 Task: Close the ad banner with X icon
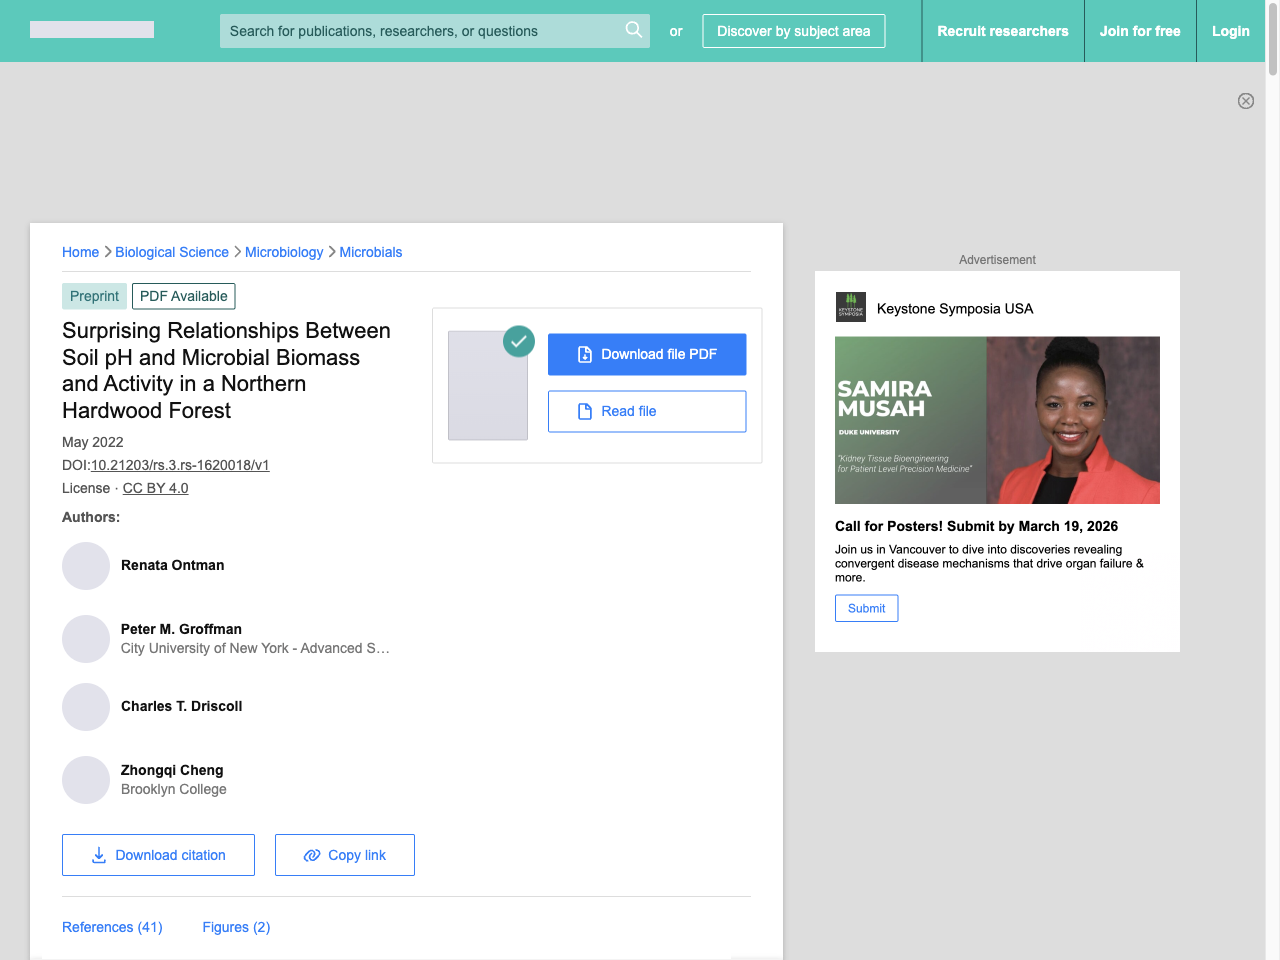(1246, 101)
